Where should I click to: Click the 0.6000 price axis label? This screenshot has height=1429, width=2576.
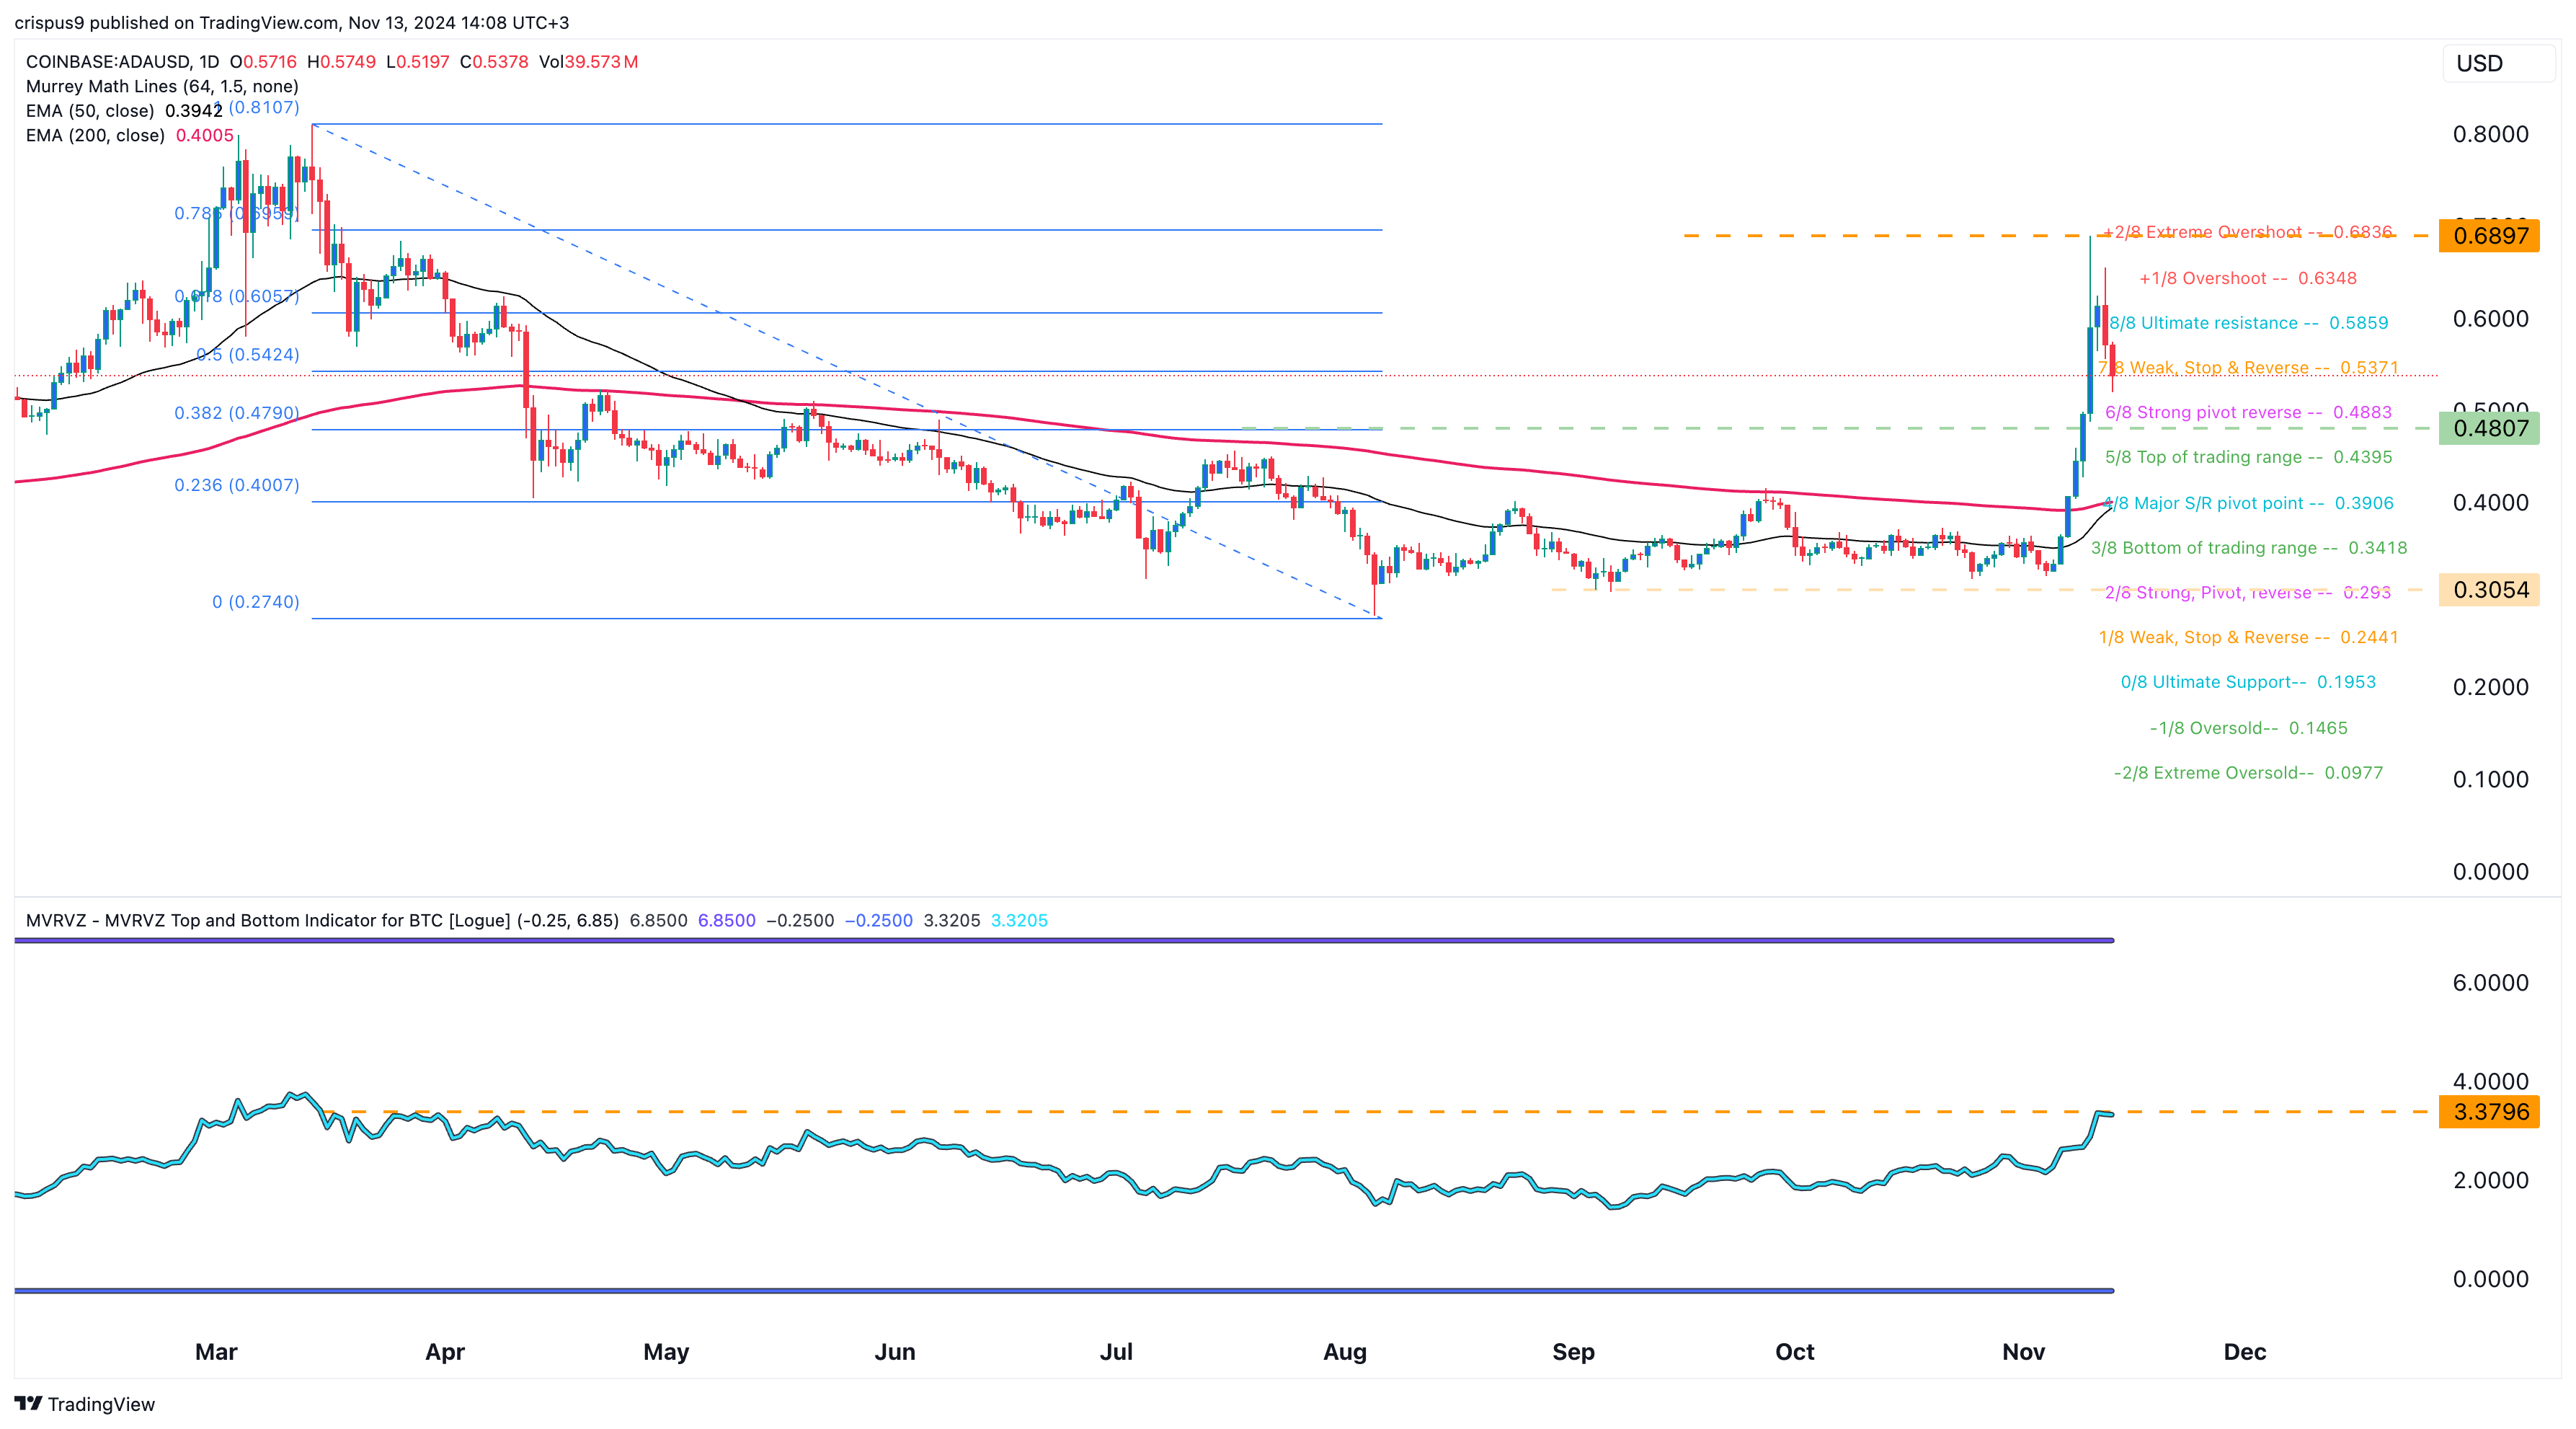pos(2490,319)
